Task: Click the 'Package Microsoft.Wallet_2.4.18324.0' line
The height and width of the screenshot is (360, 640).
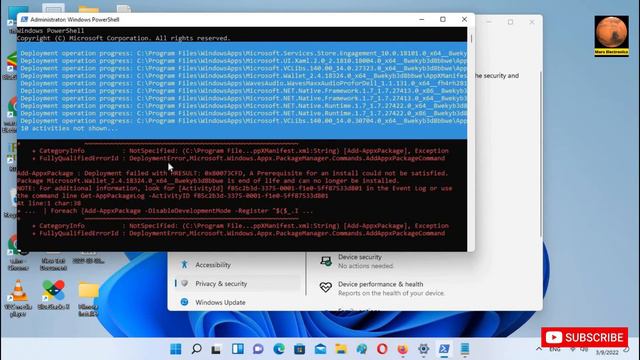Action: [208, 180]
